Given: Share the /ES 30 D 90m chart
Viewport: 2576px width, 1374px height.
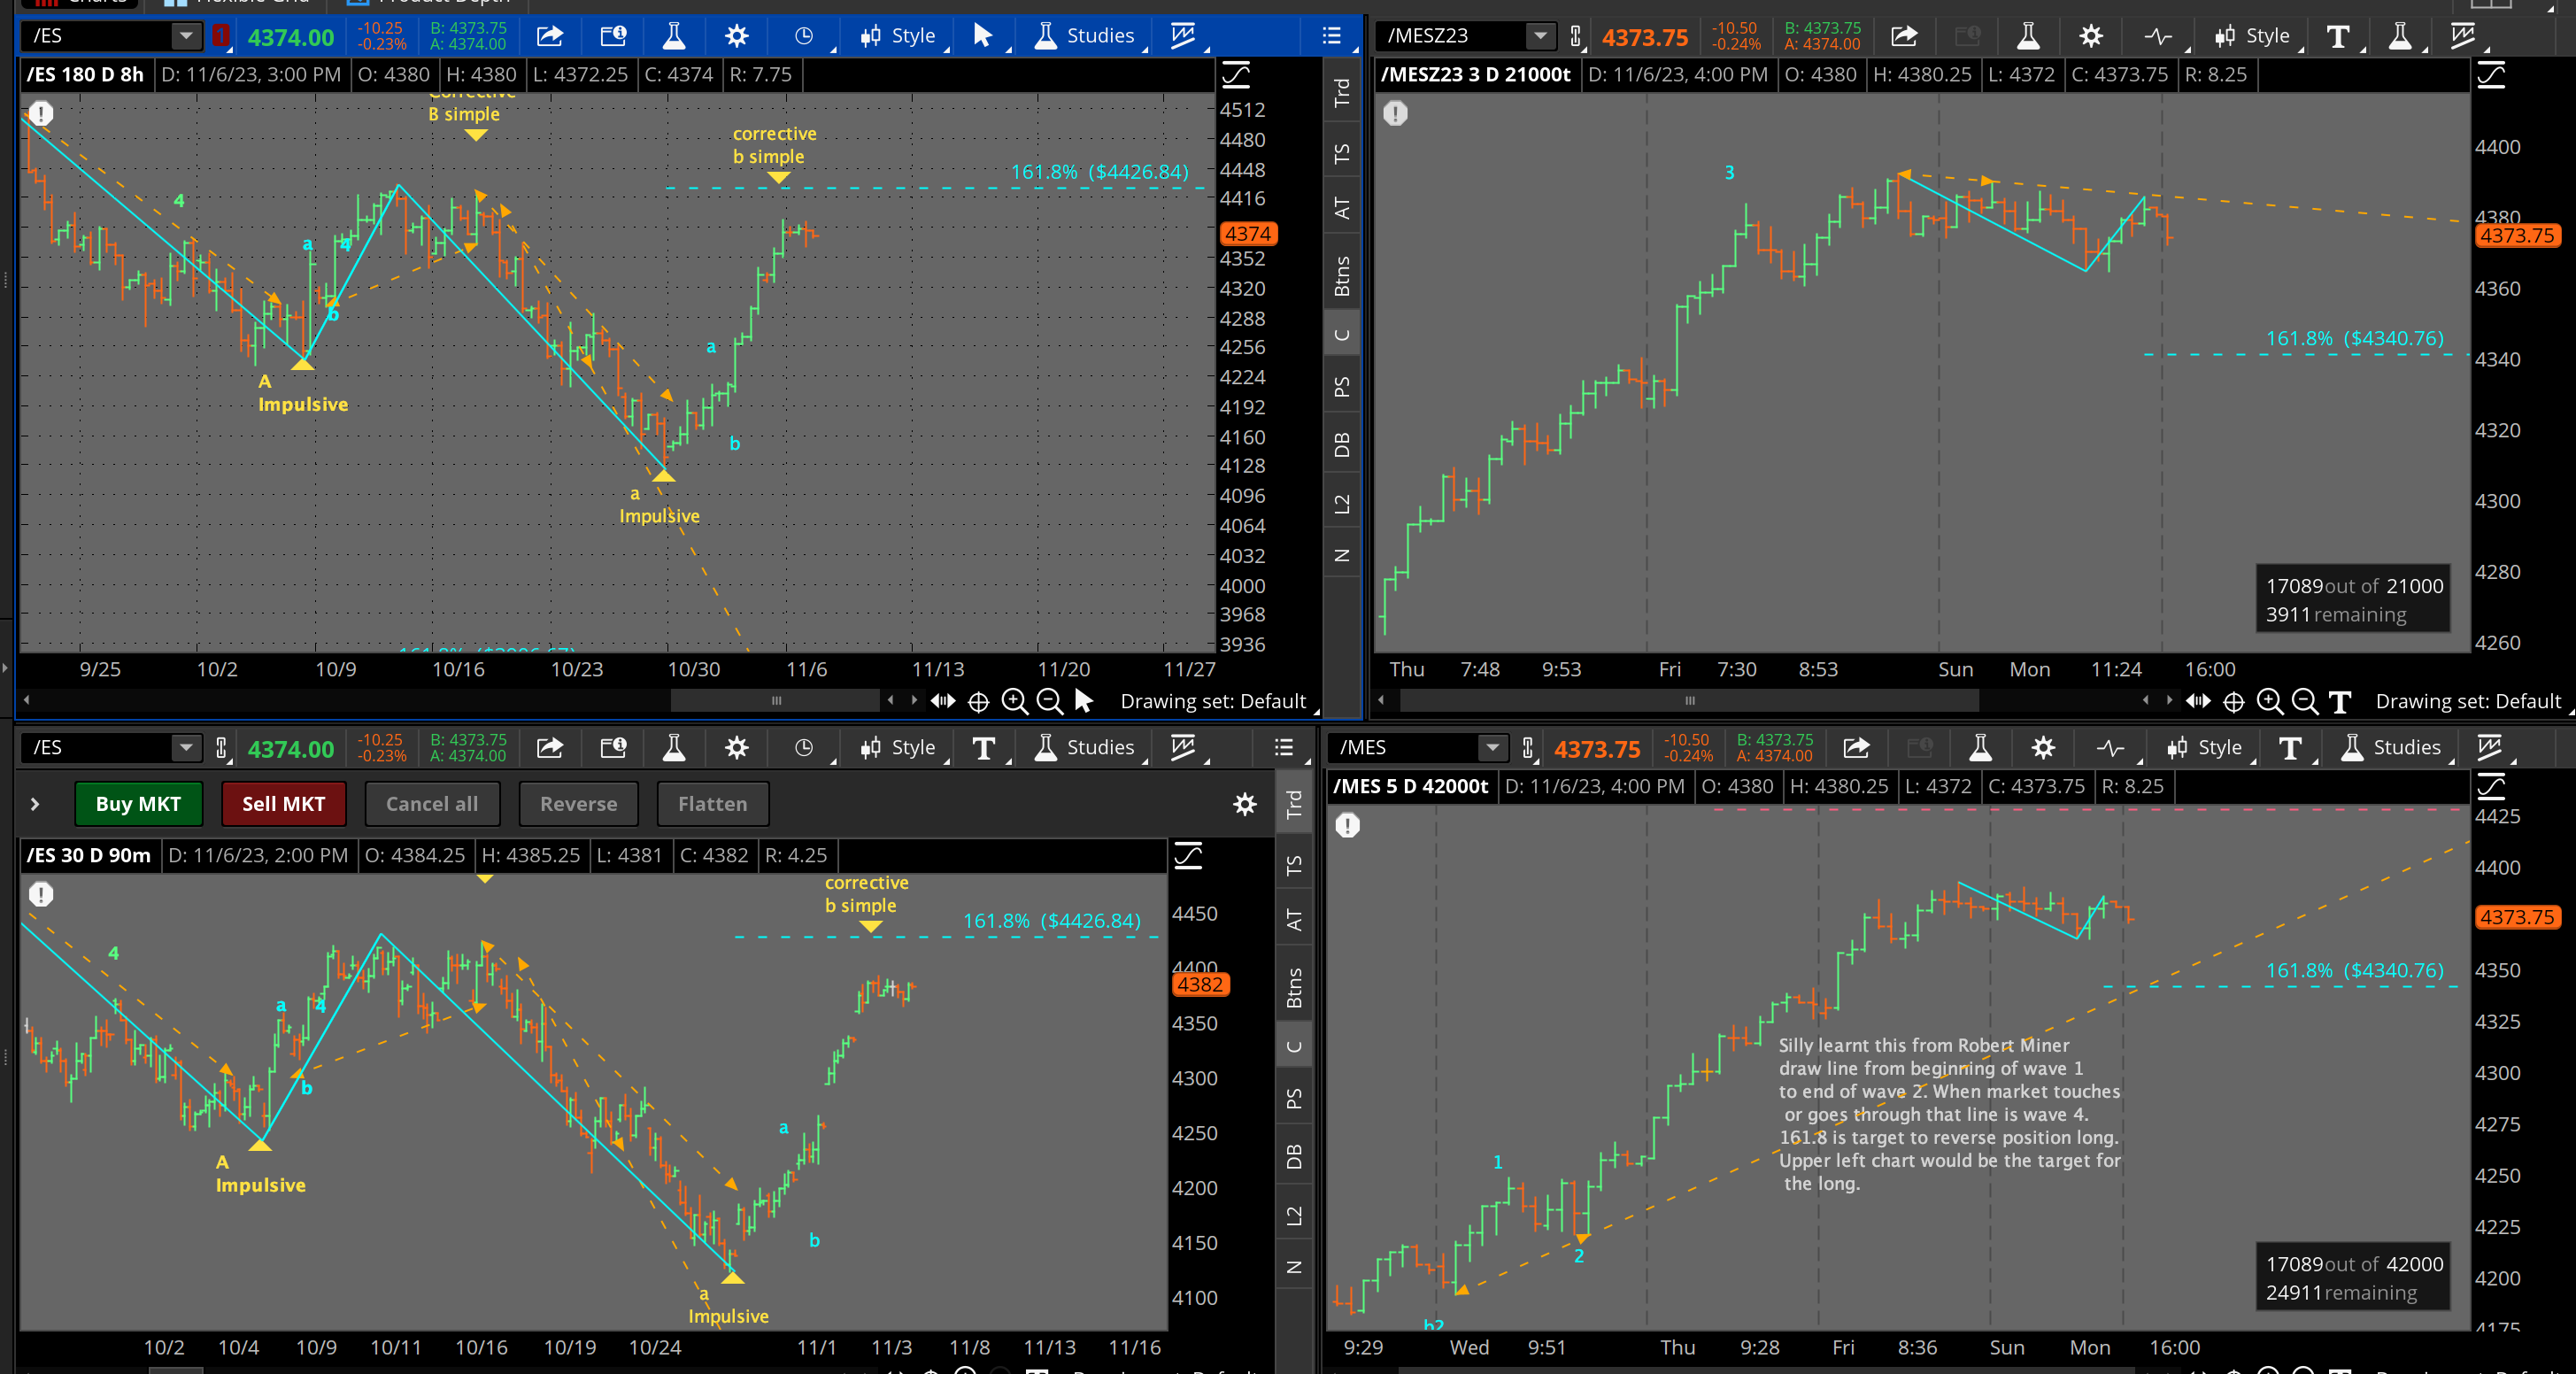Looking at the screenshot, I should (x=550, y=748).
